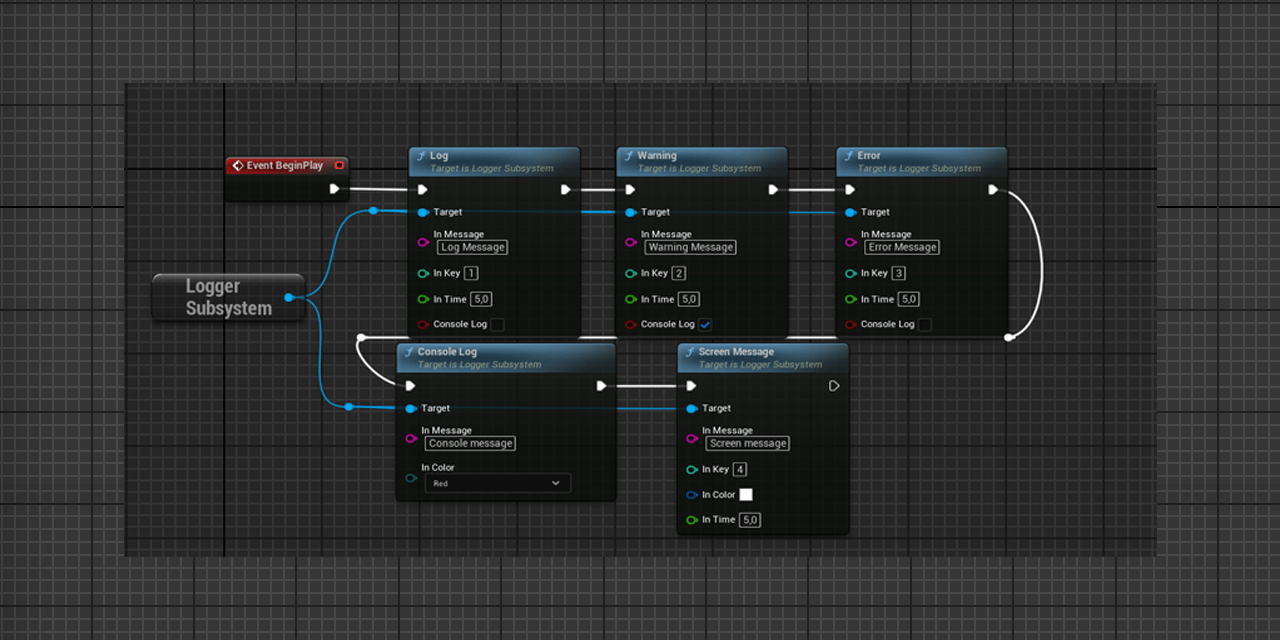Click the Warning node In Key pin
Image resolution: width=1280 pixels, height=640 pixels.
pos(631,273)
